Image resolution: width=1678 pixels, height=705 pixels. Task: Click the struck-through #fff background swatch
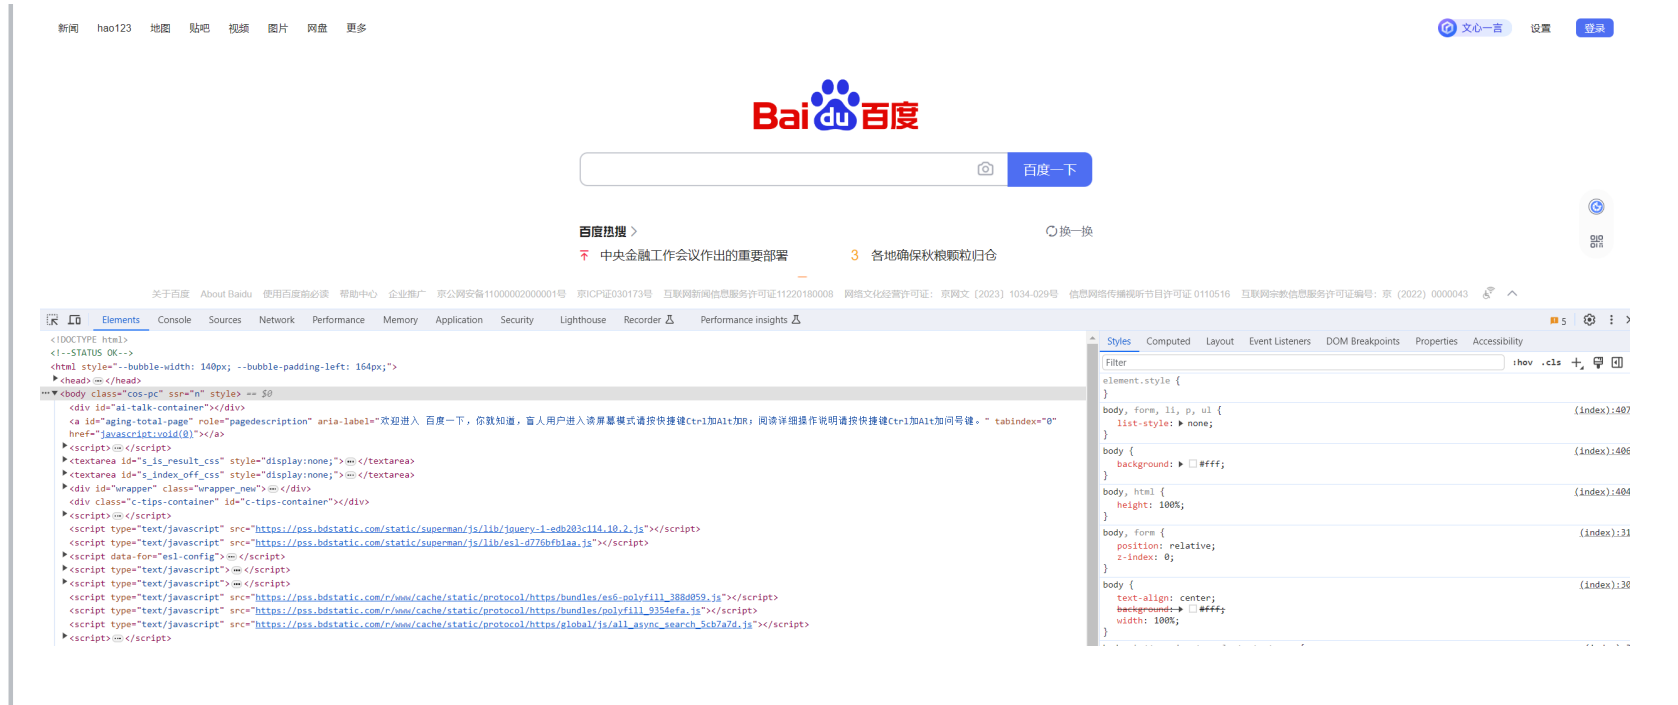click(x=1192, y=609)
